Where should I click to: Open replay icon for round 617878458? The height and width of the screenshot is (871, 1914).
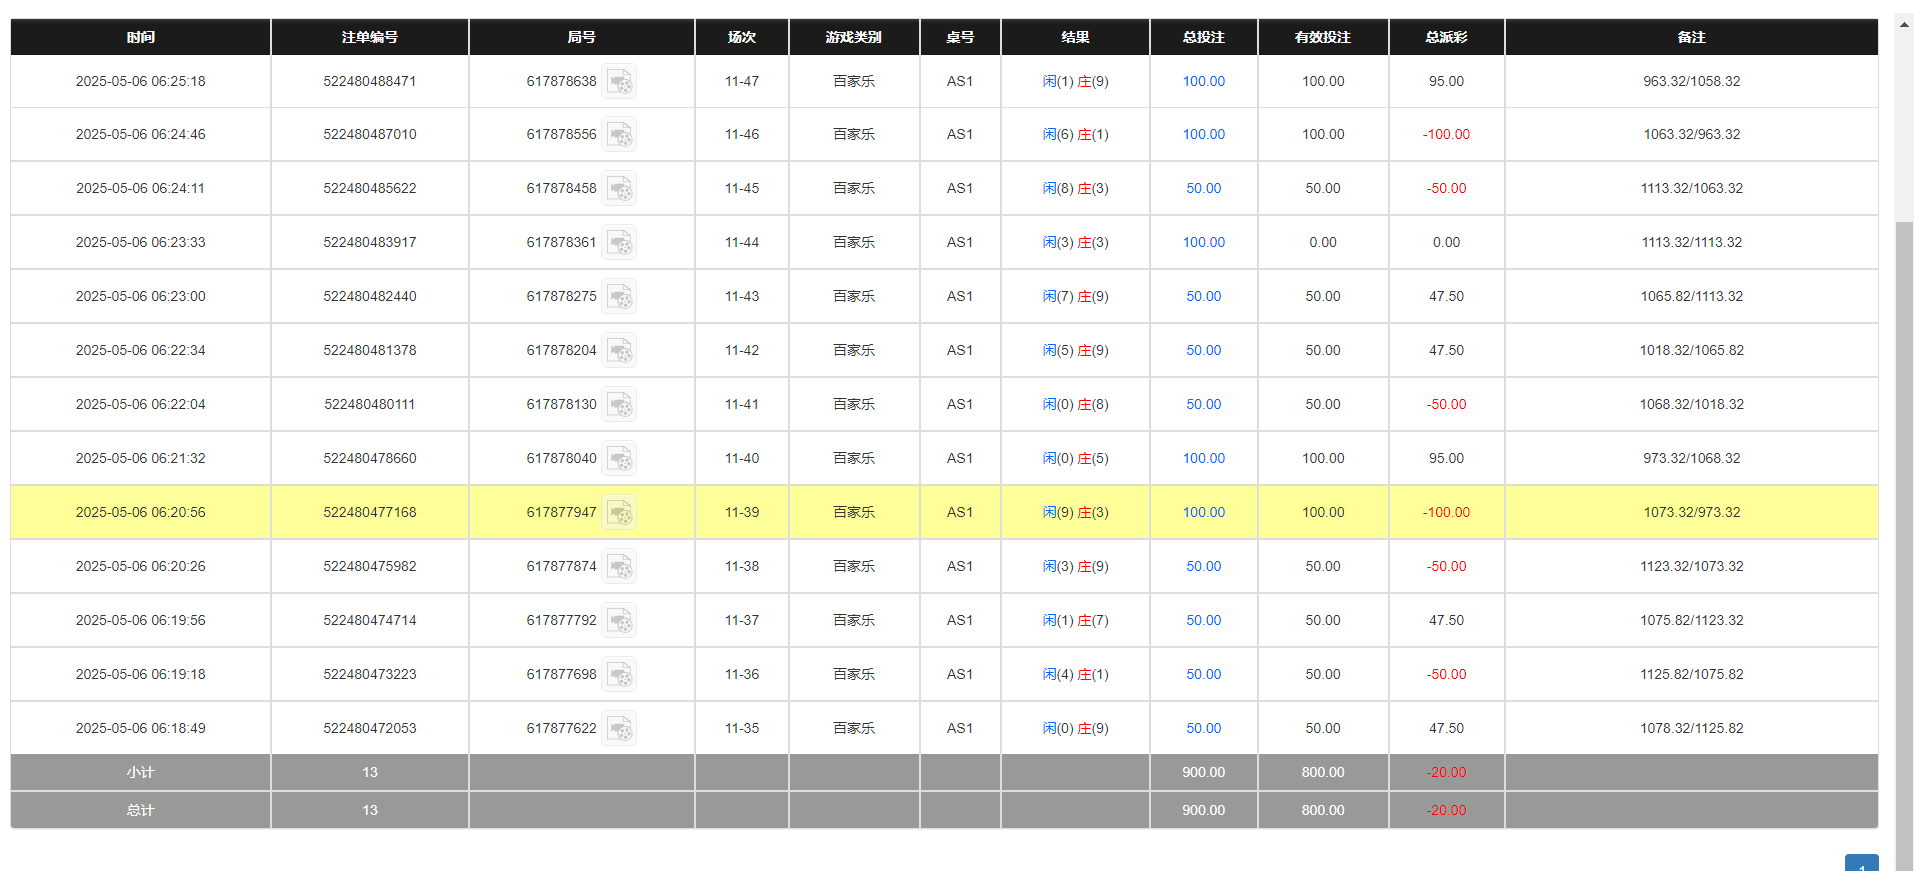click(619, 188)
